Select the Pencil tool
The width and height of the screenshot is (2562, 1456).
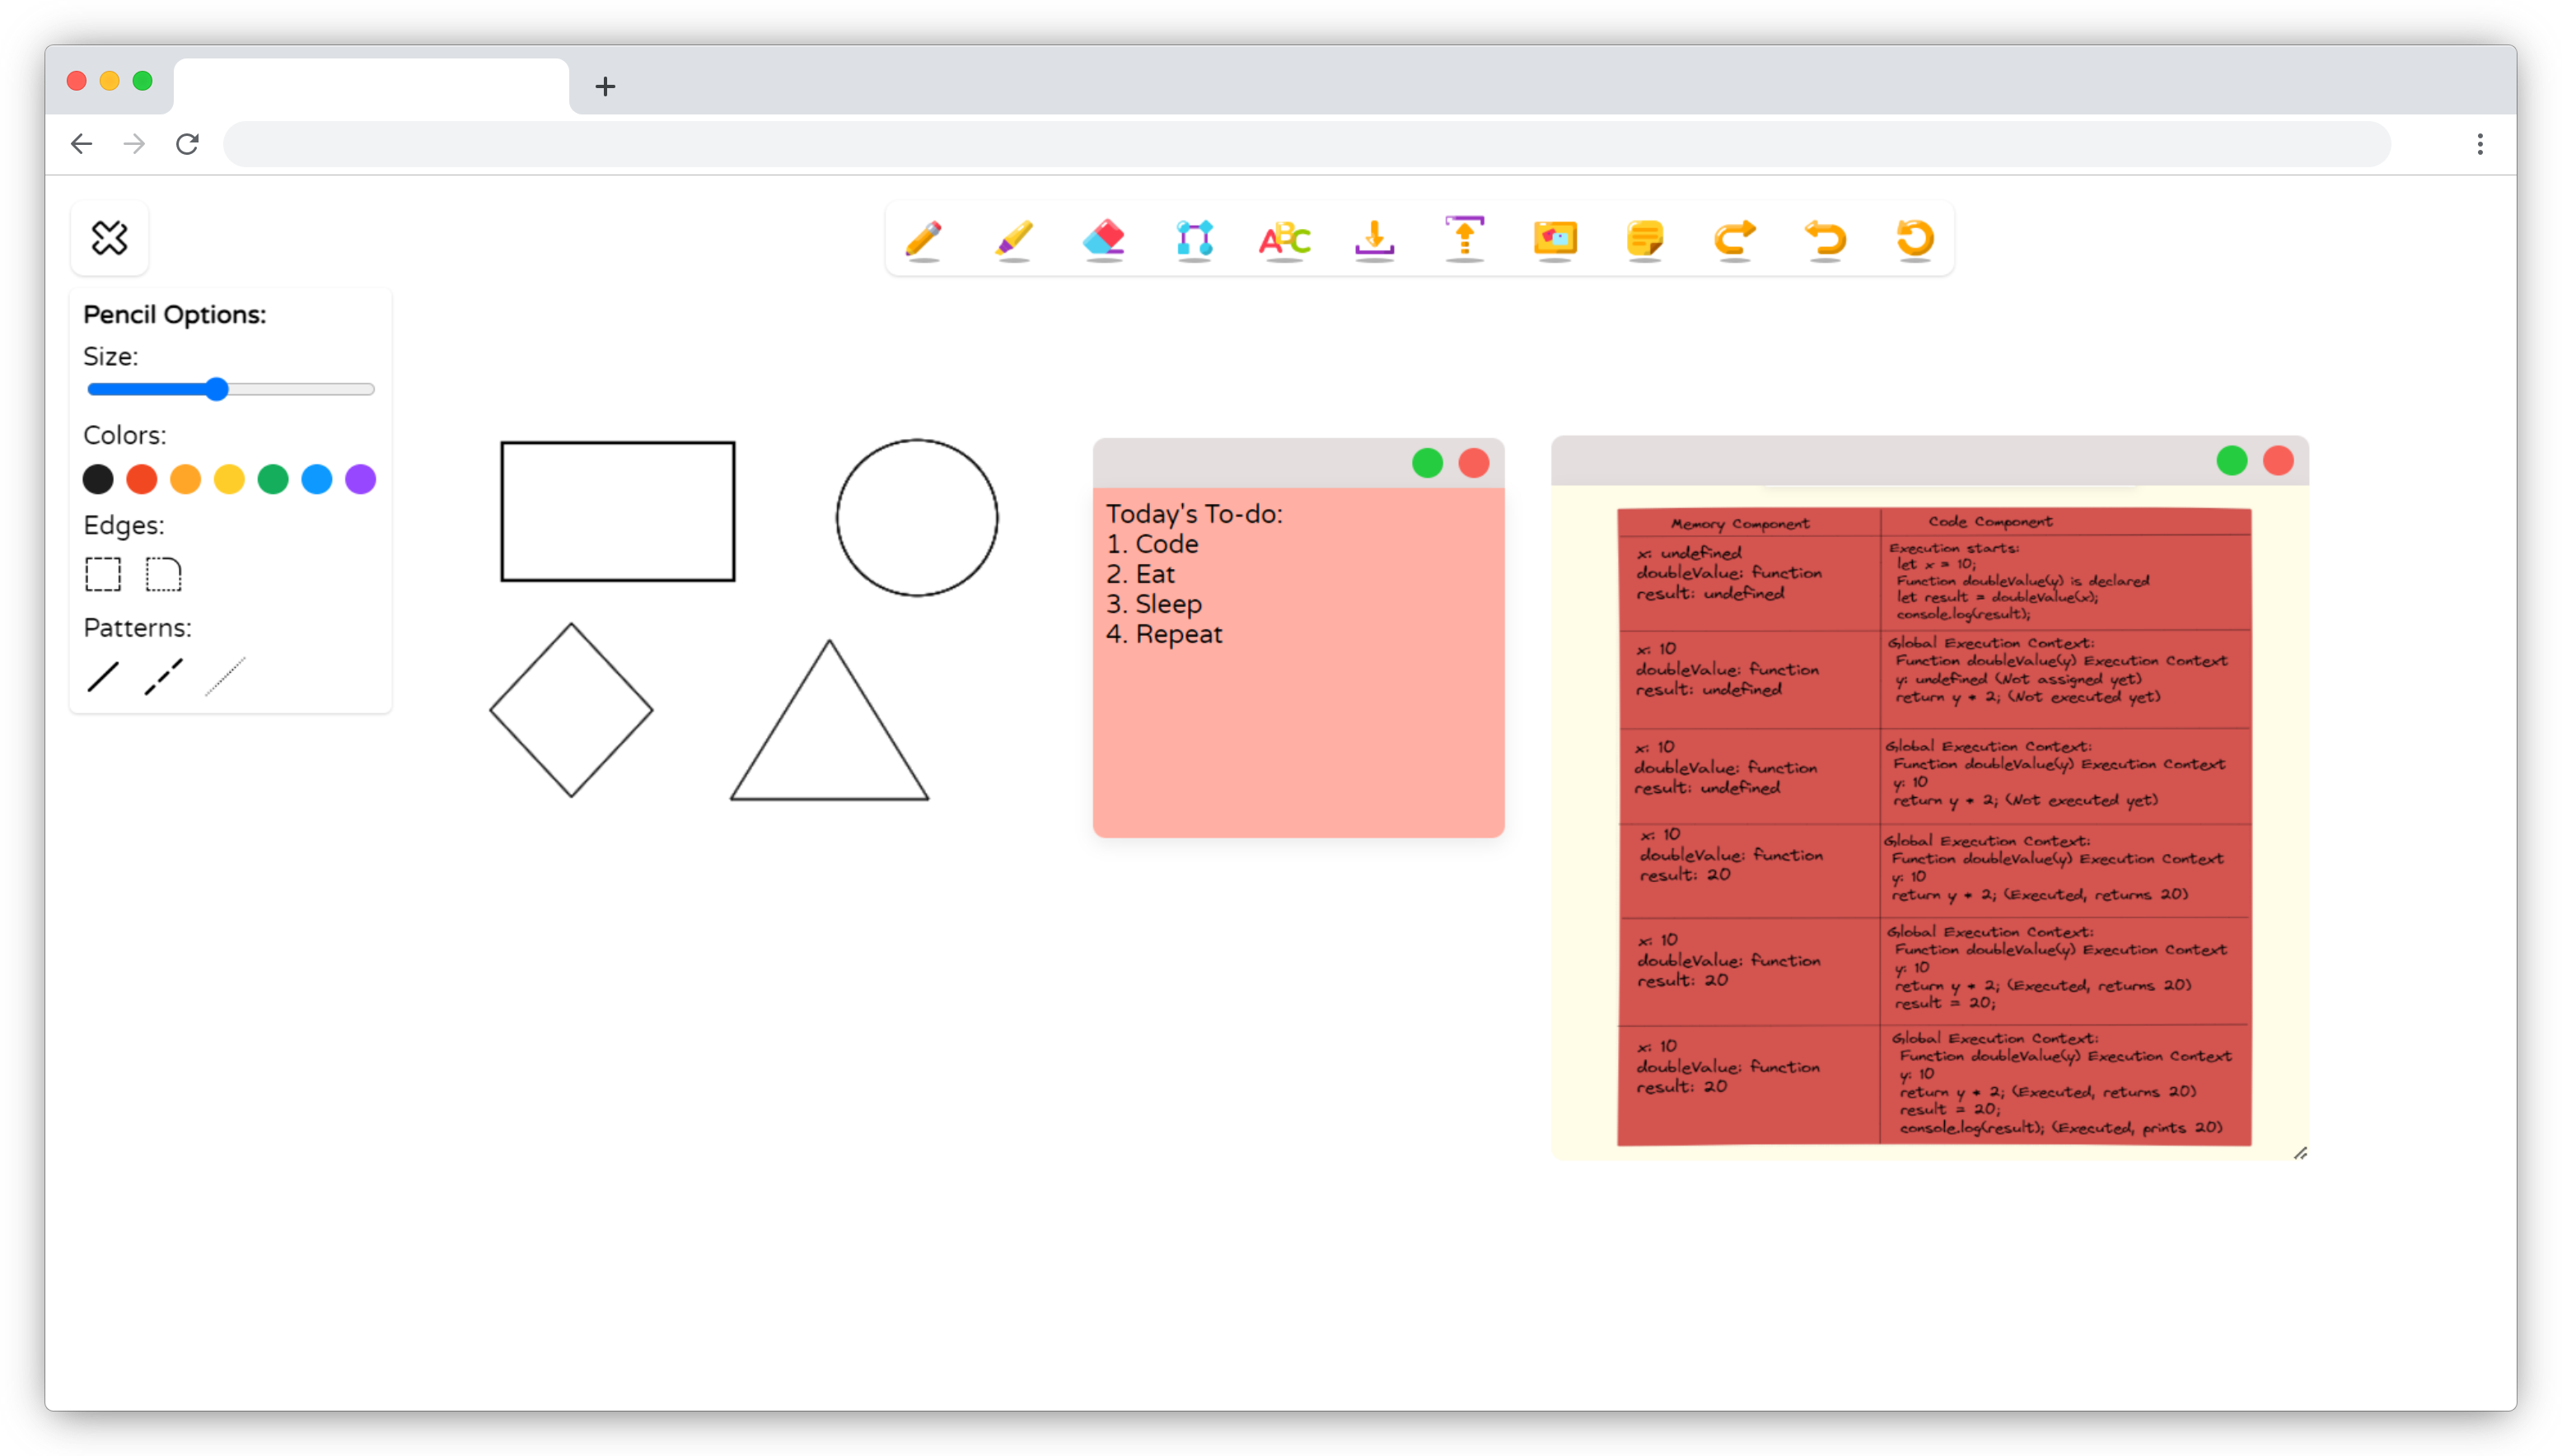coord(923,239)
